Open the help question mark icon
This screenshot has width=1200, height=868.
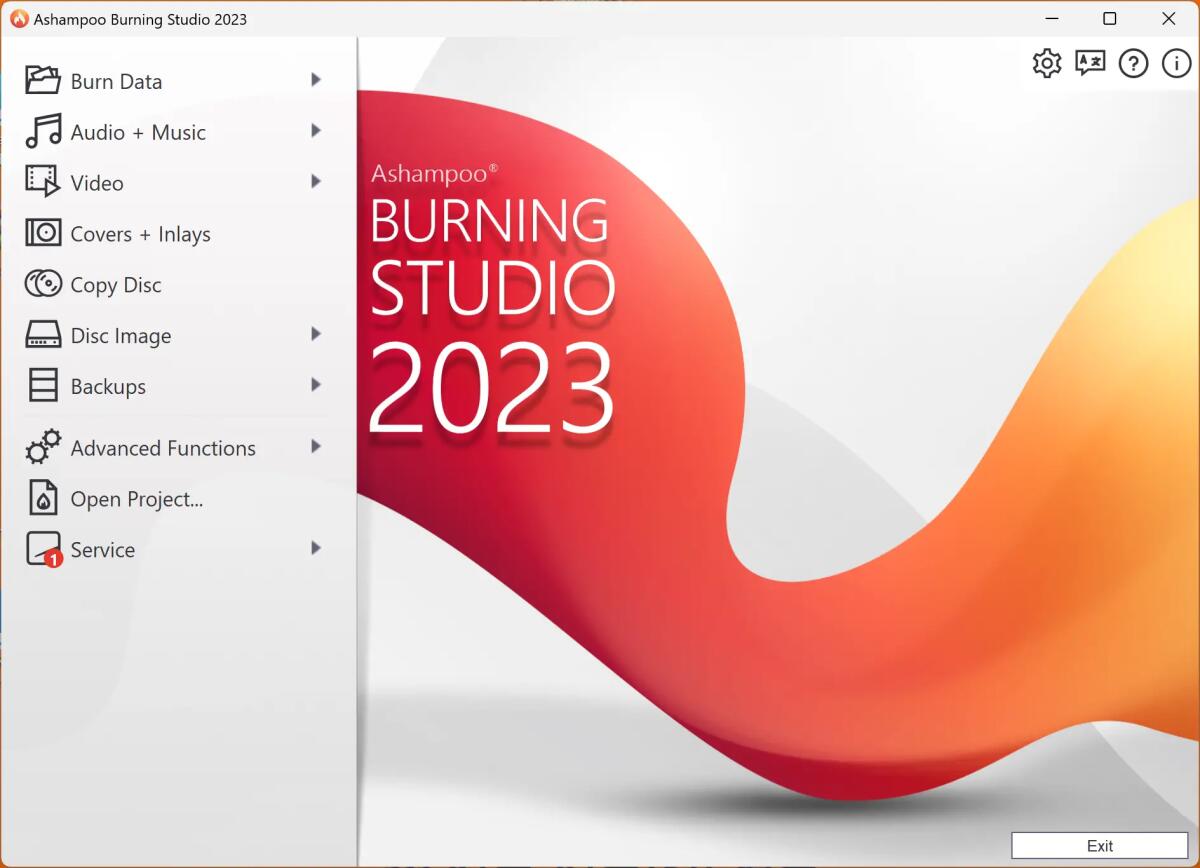point(1133,63)
